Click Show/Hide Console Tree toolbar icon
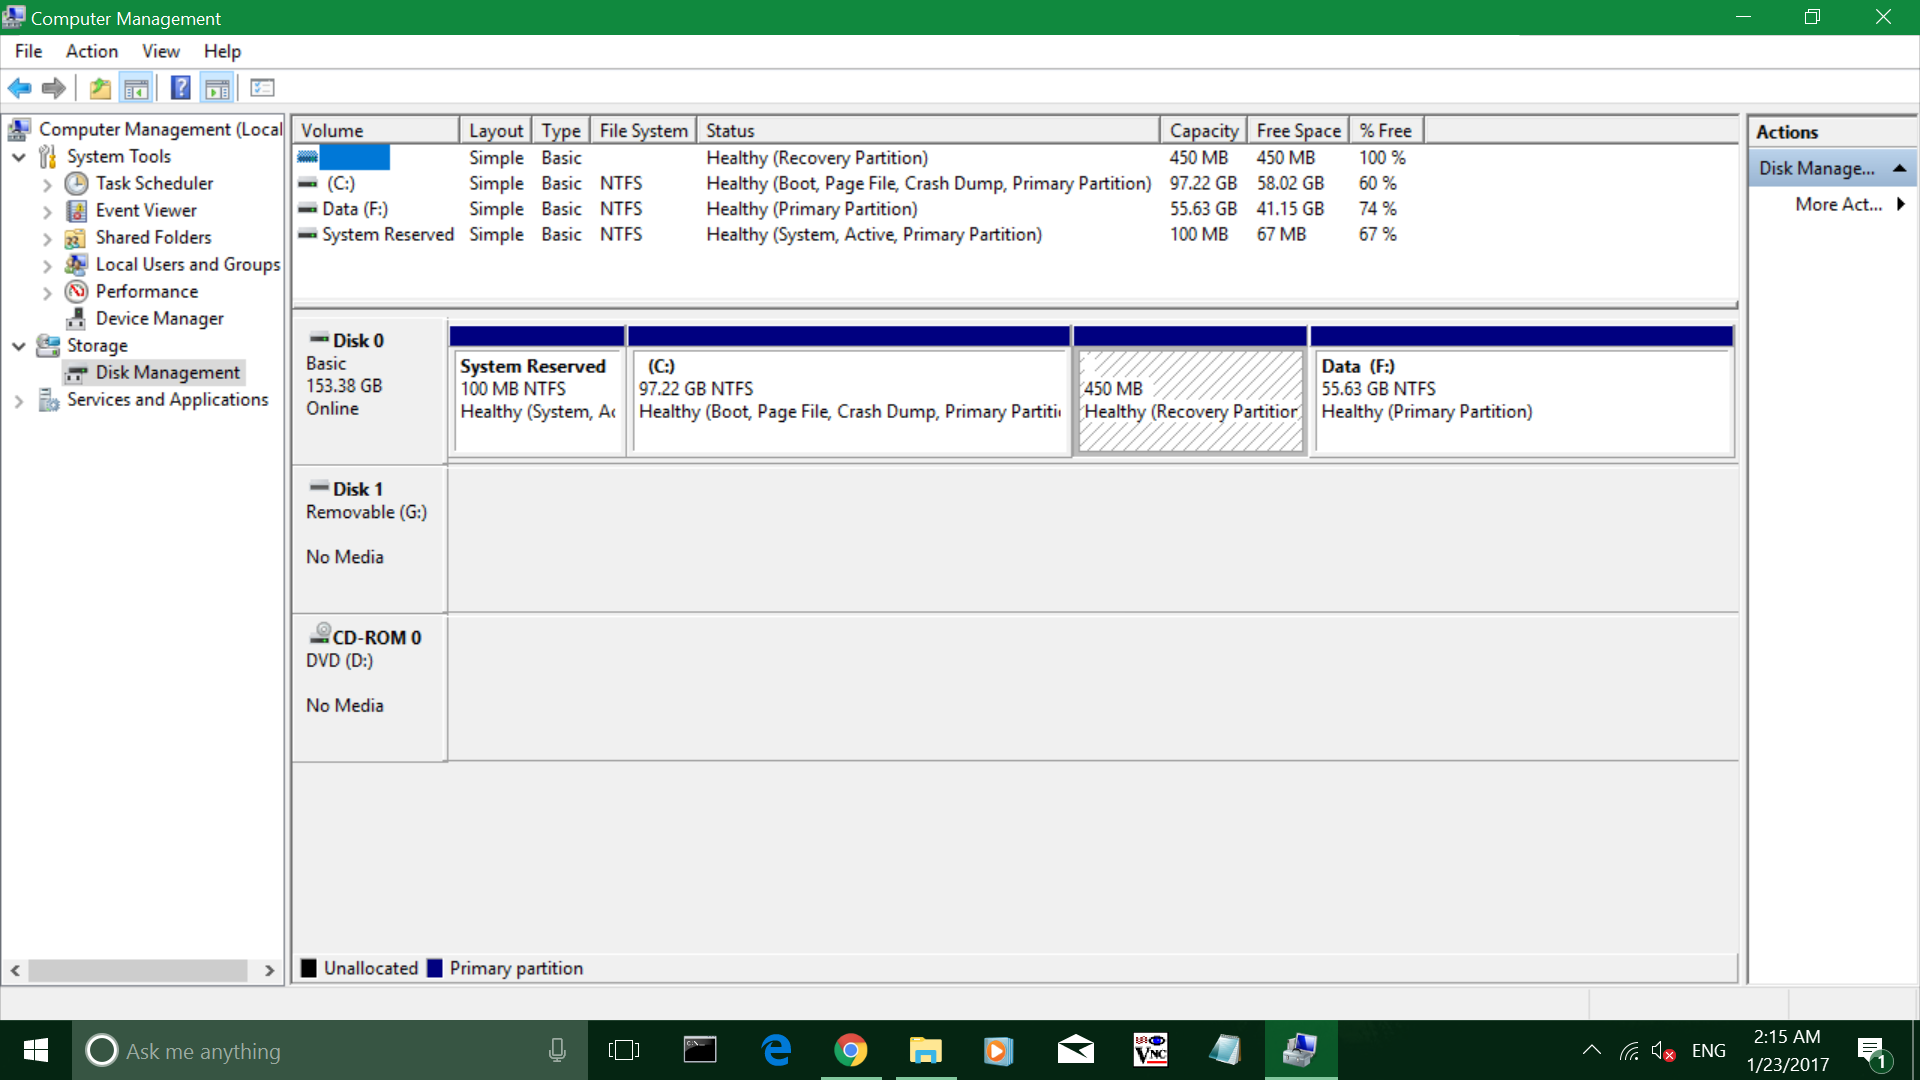1920x1080 pixels. click(x=136, y=88)
